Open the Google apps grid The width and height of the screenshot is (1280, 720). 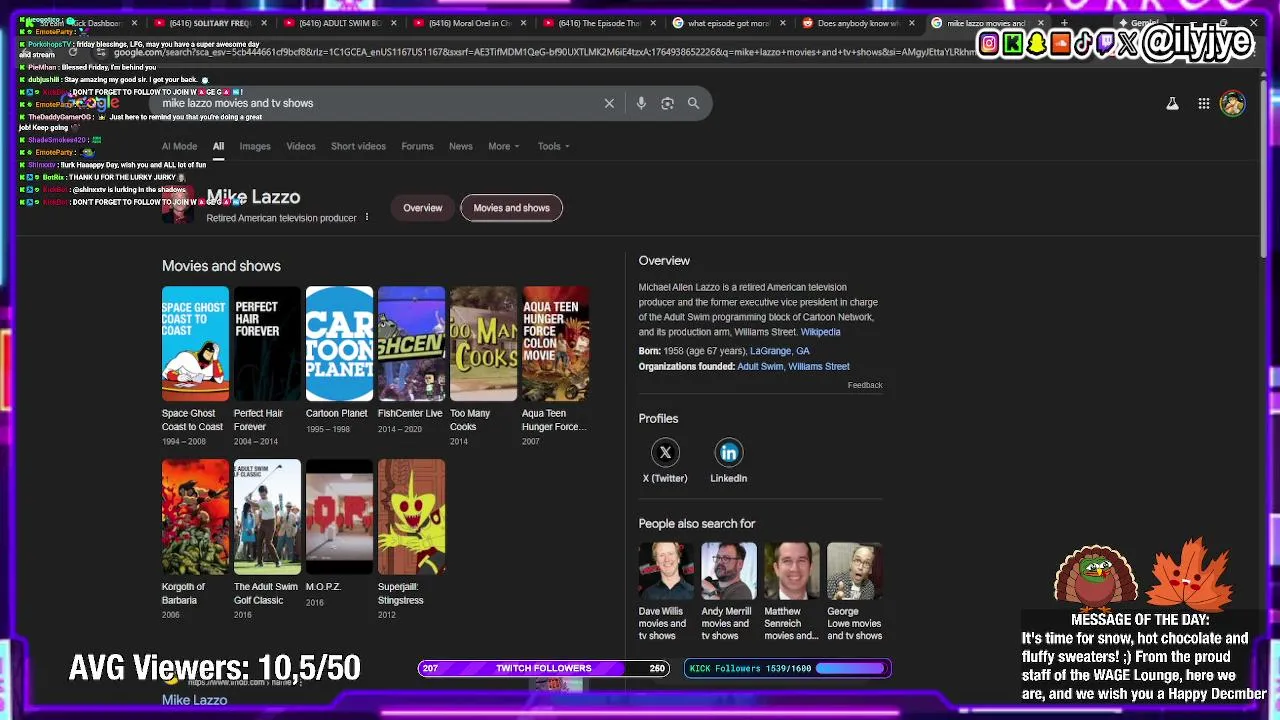(x=1204, y=103)
